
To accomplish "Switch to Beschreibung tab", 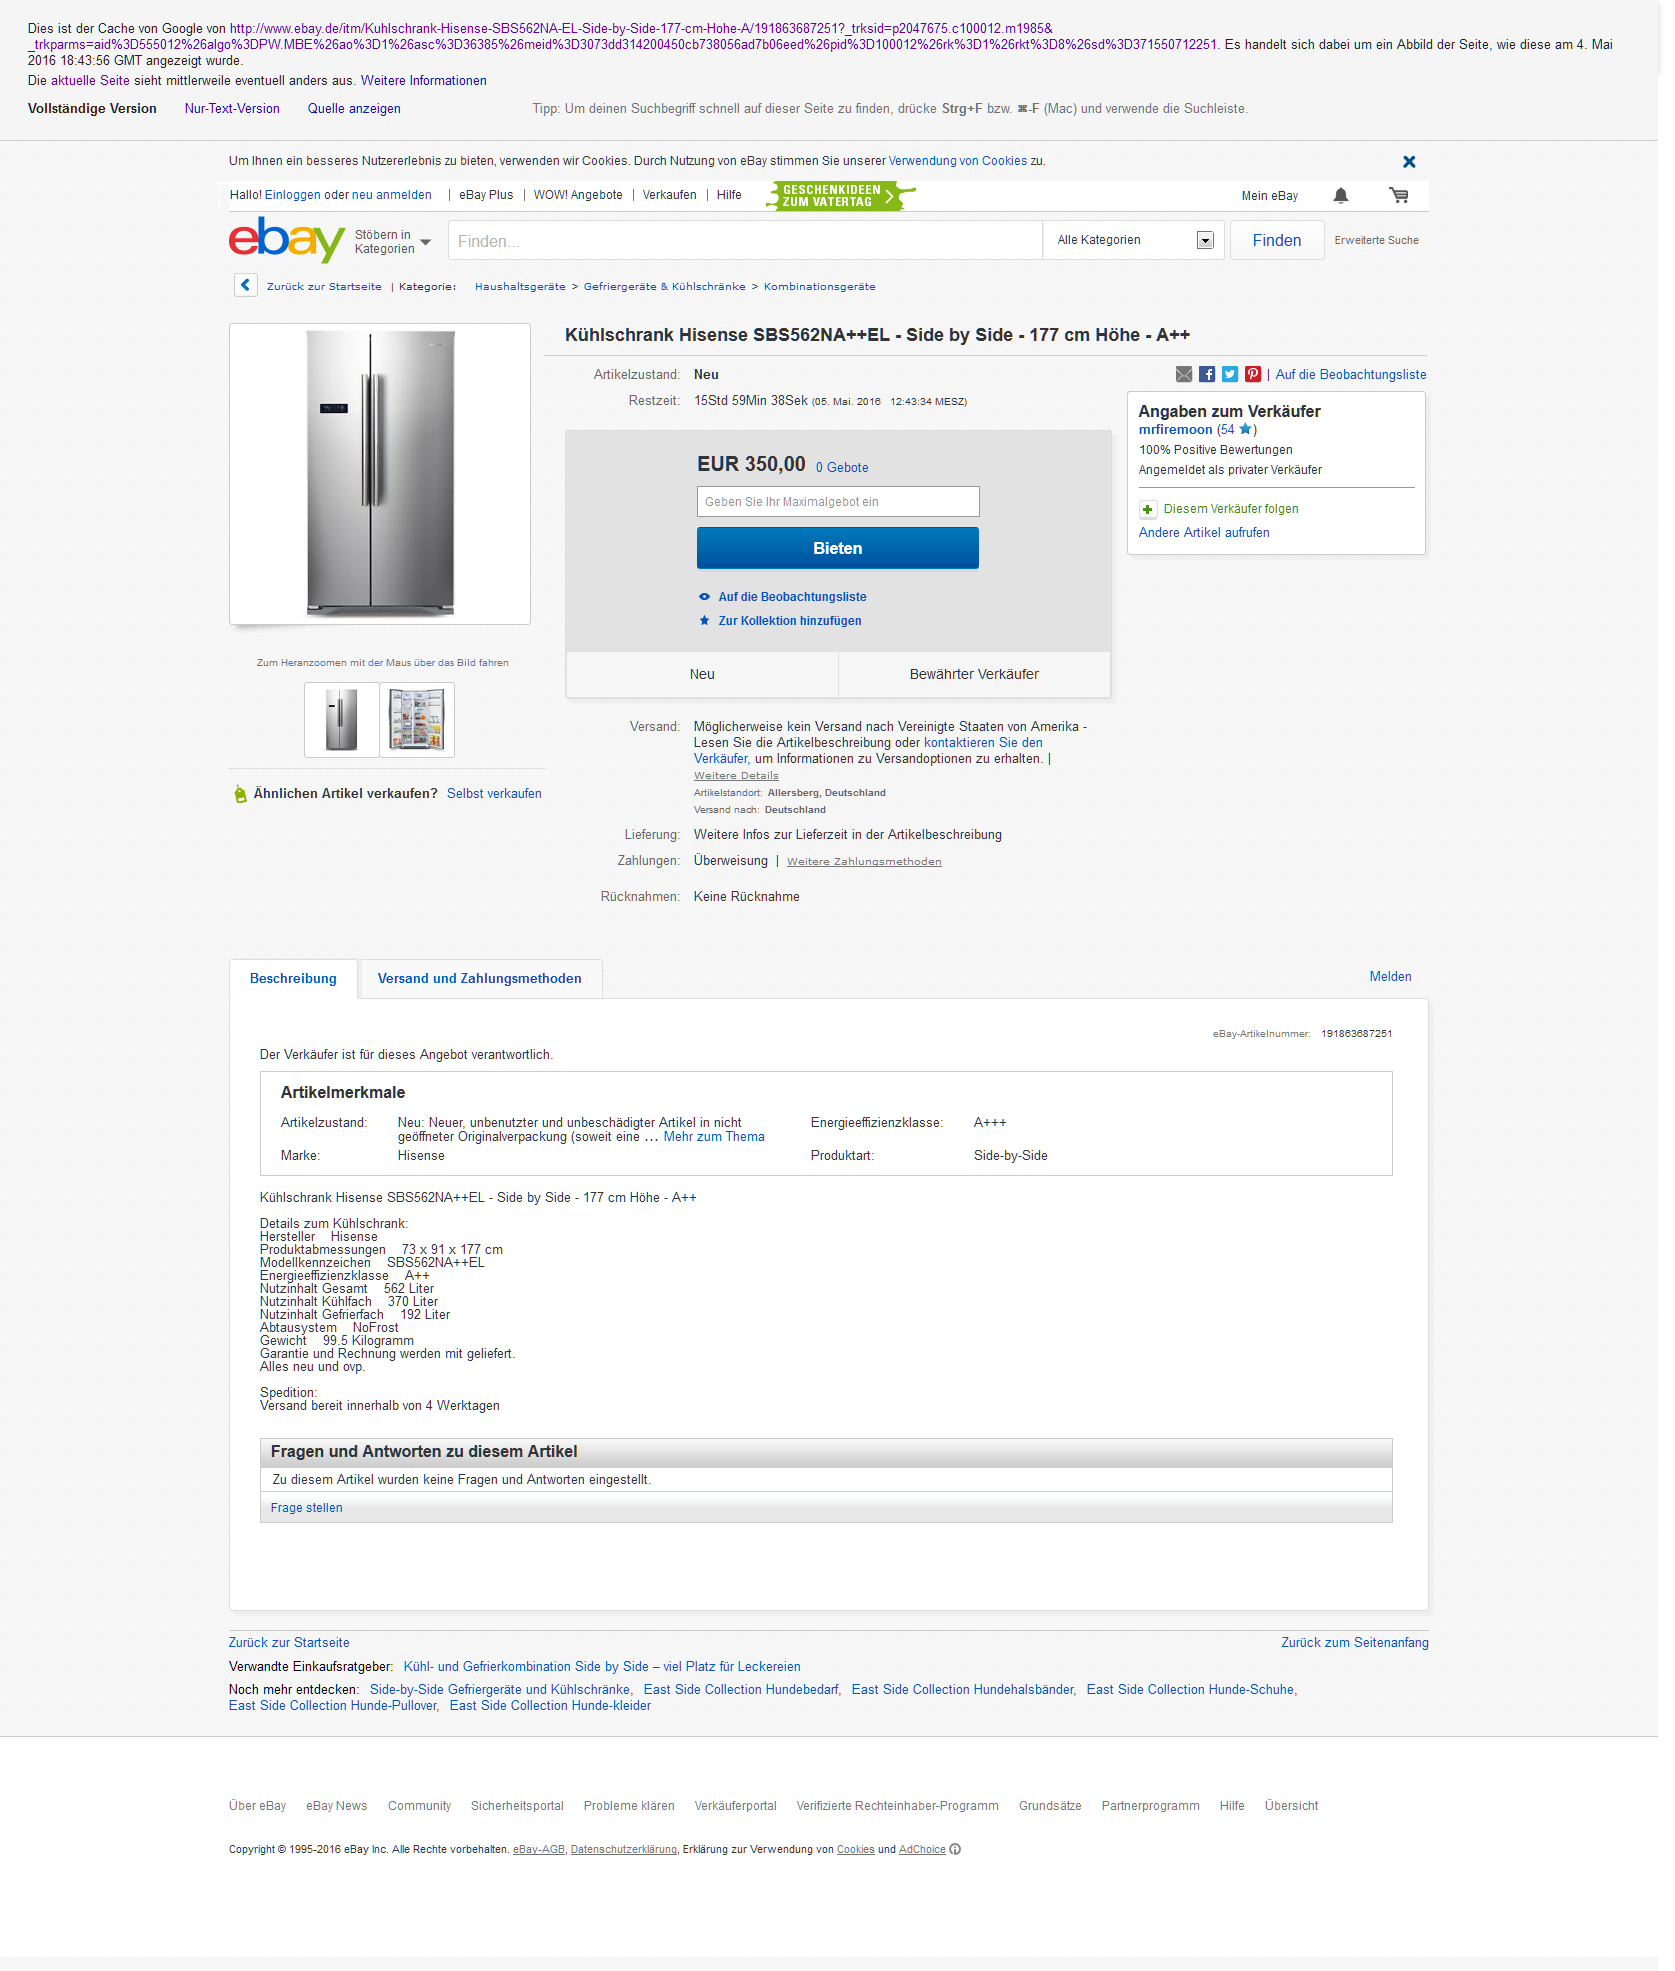I will pos(293,979).
